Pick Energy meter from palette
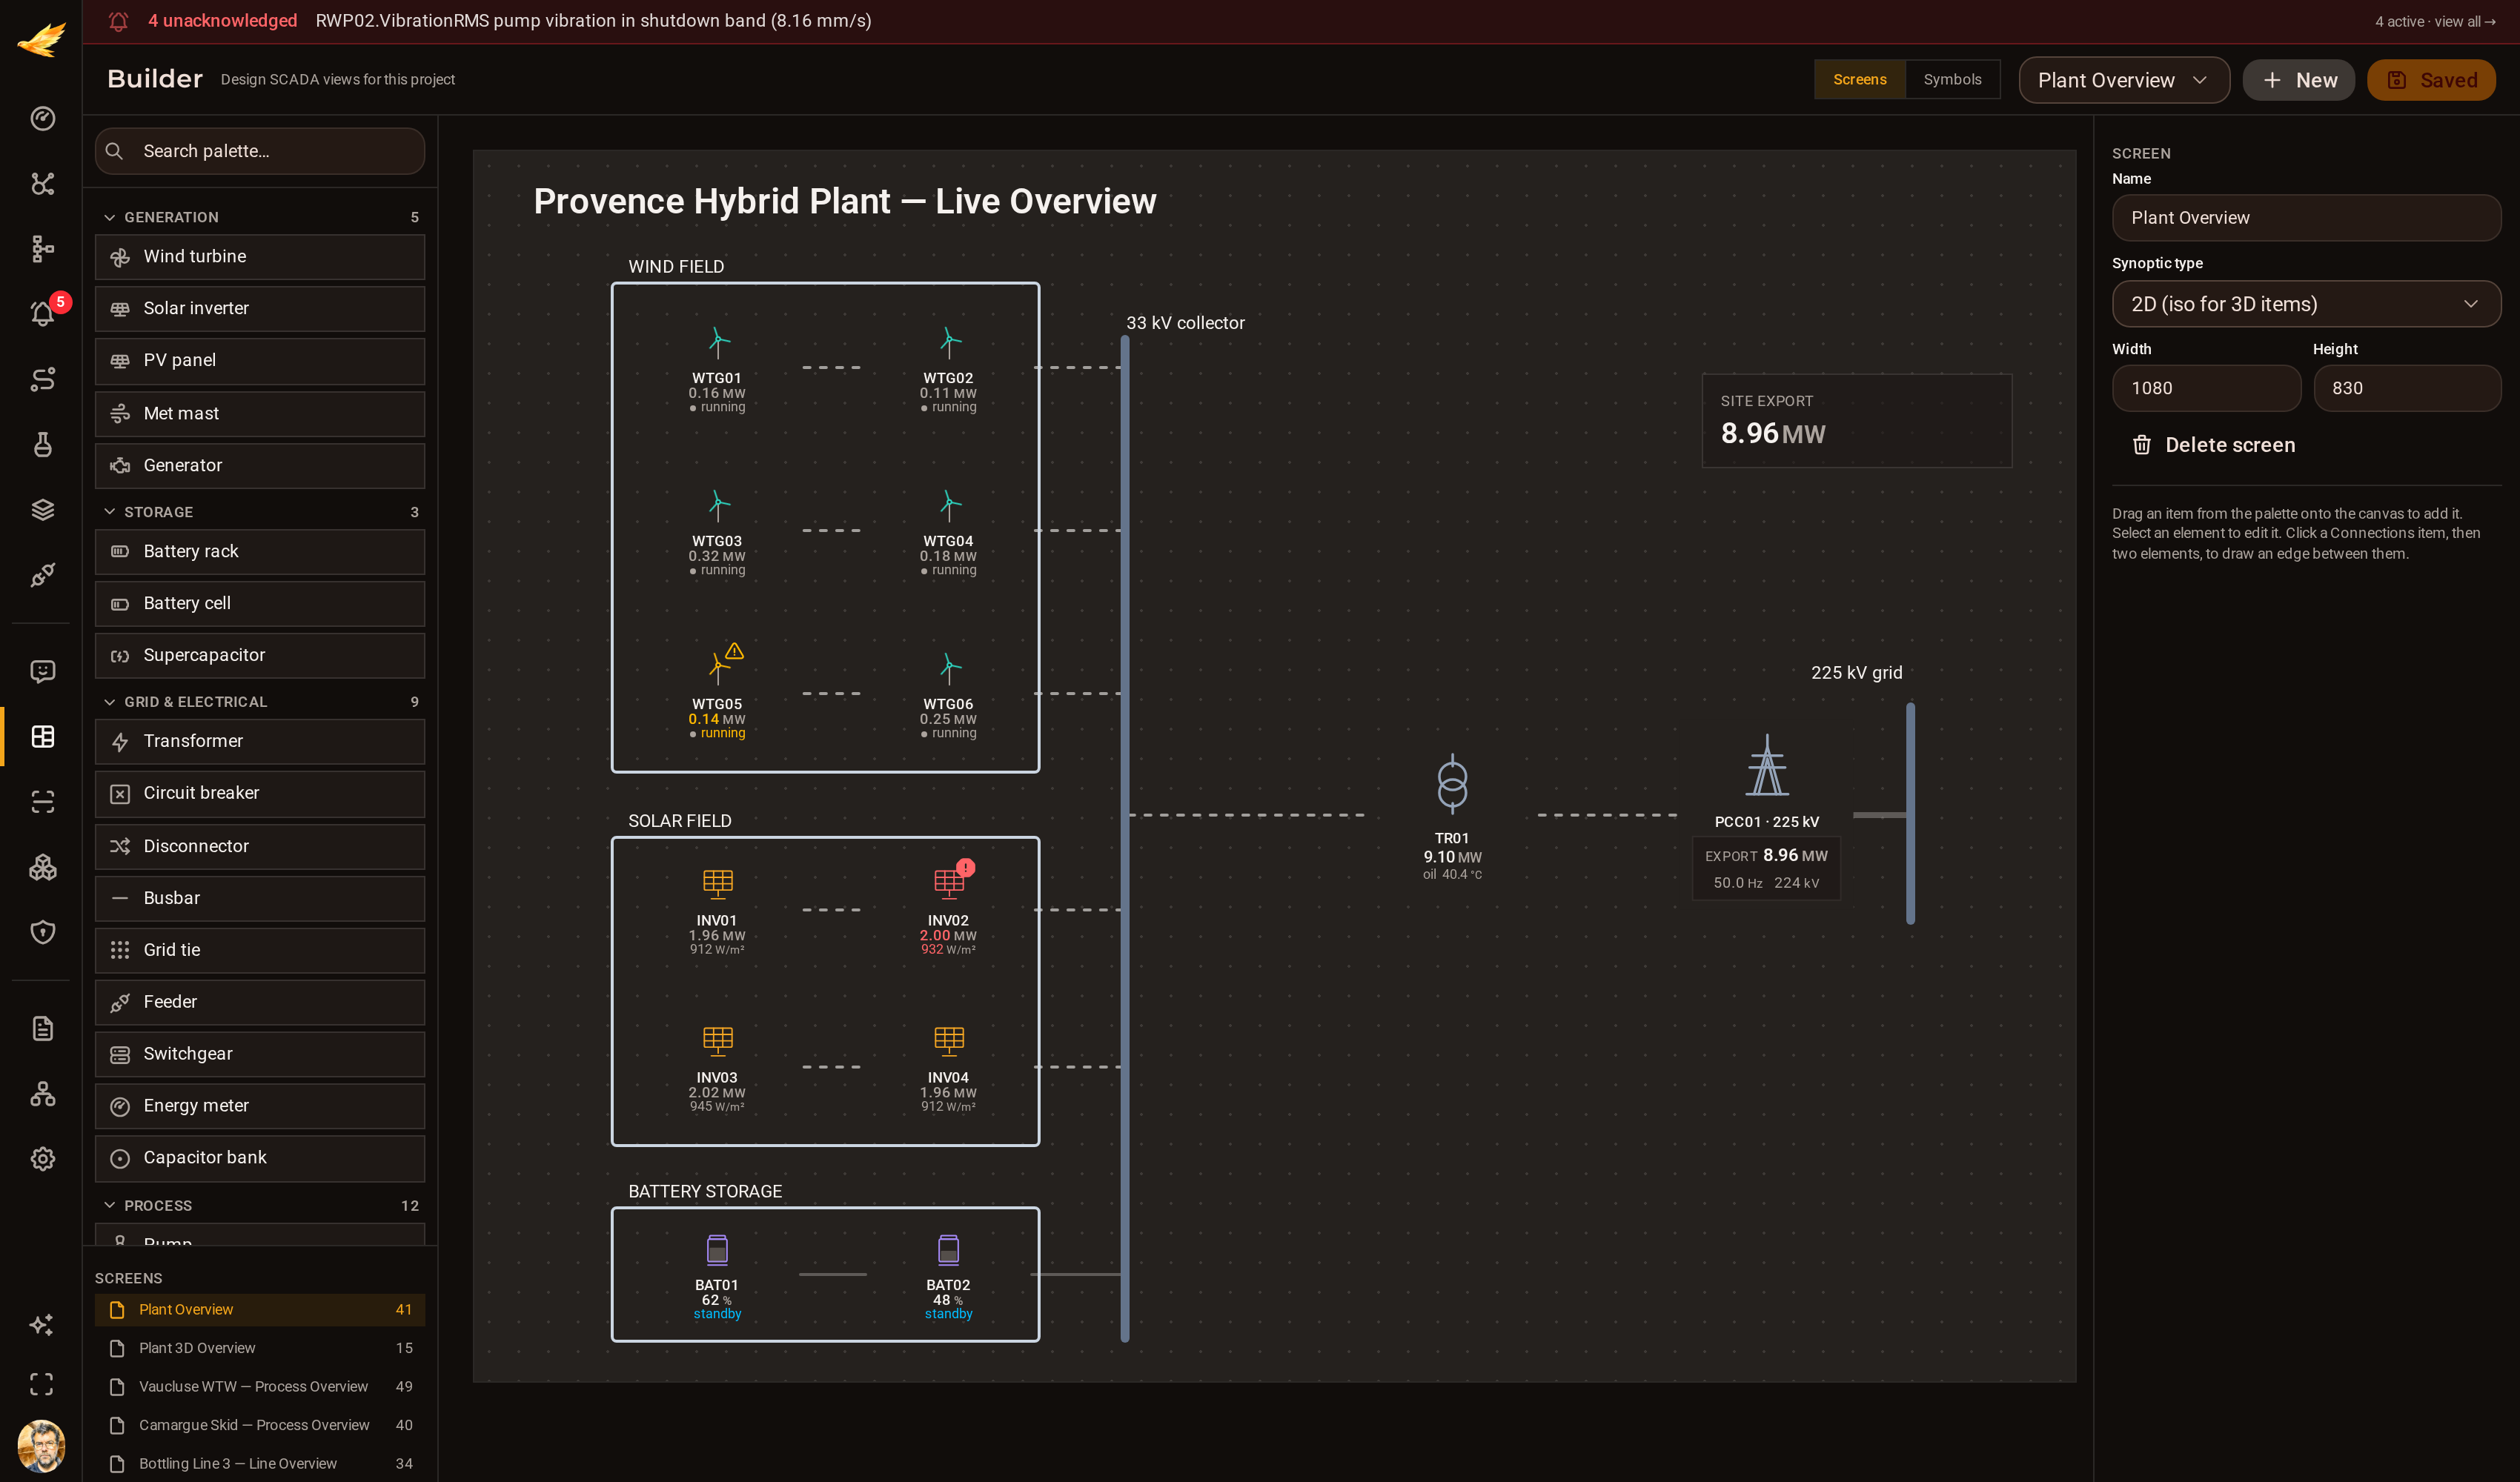This screenshot has height=1482, width=2520. click(x=260, y=1106)
